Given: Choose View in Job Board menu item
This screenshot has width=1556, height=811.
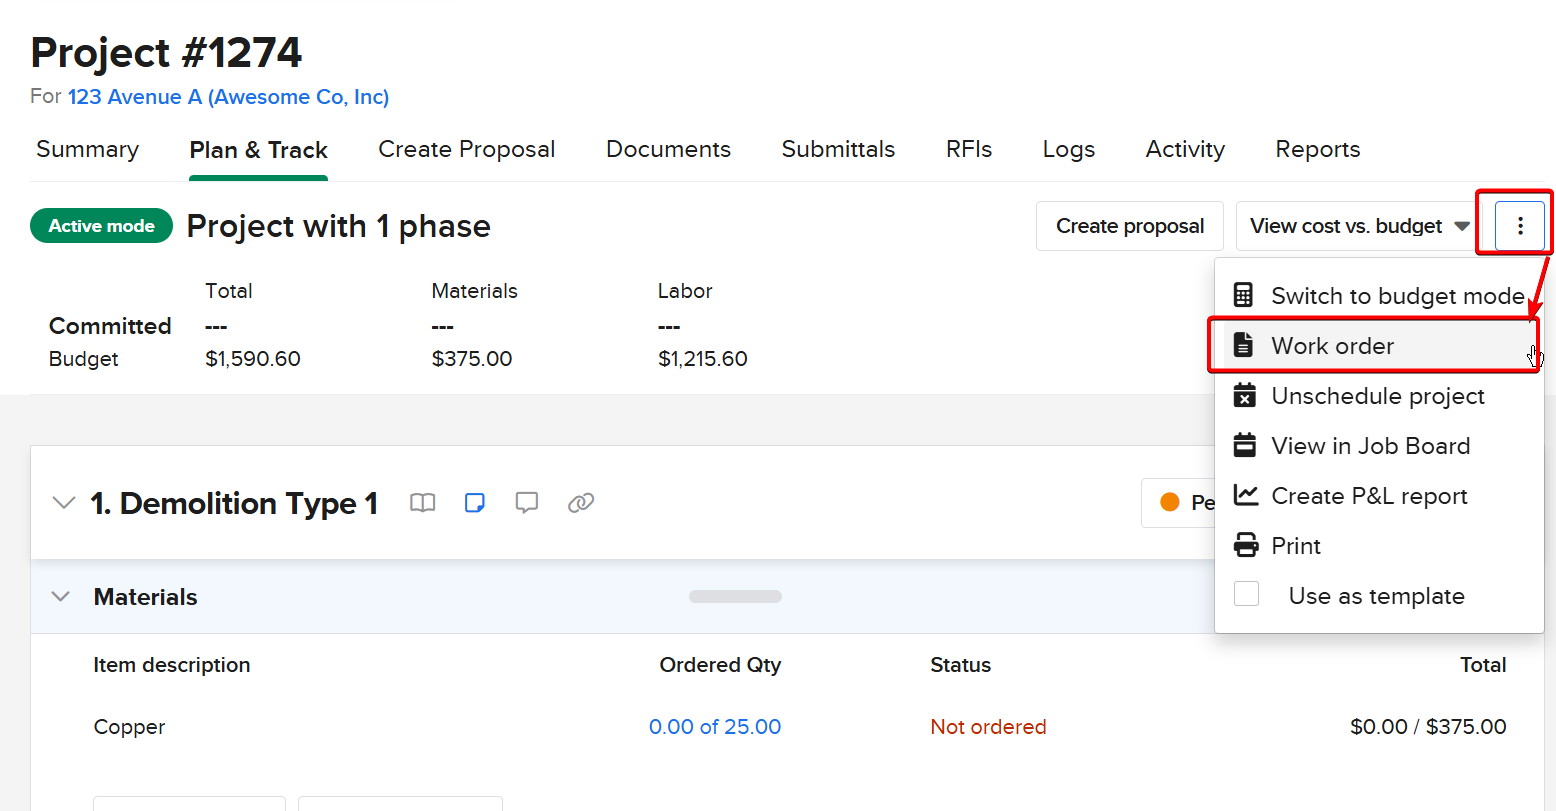Looking at the screenshot, I should click(x=1370, y=446).
